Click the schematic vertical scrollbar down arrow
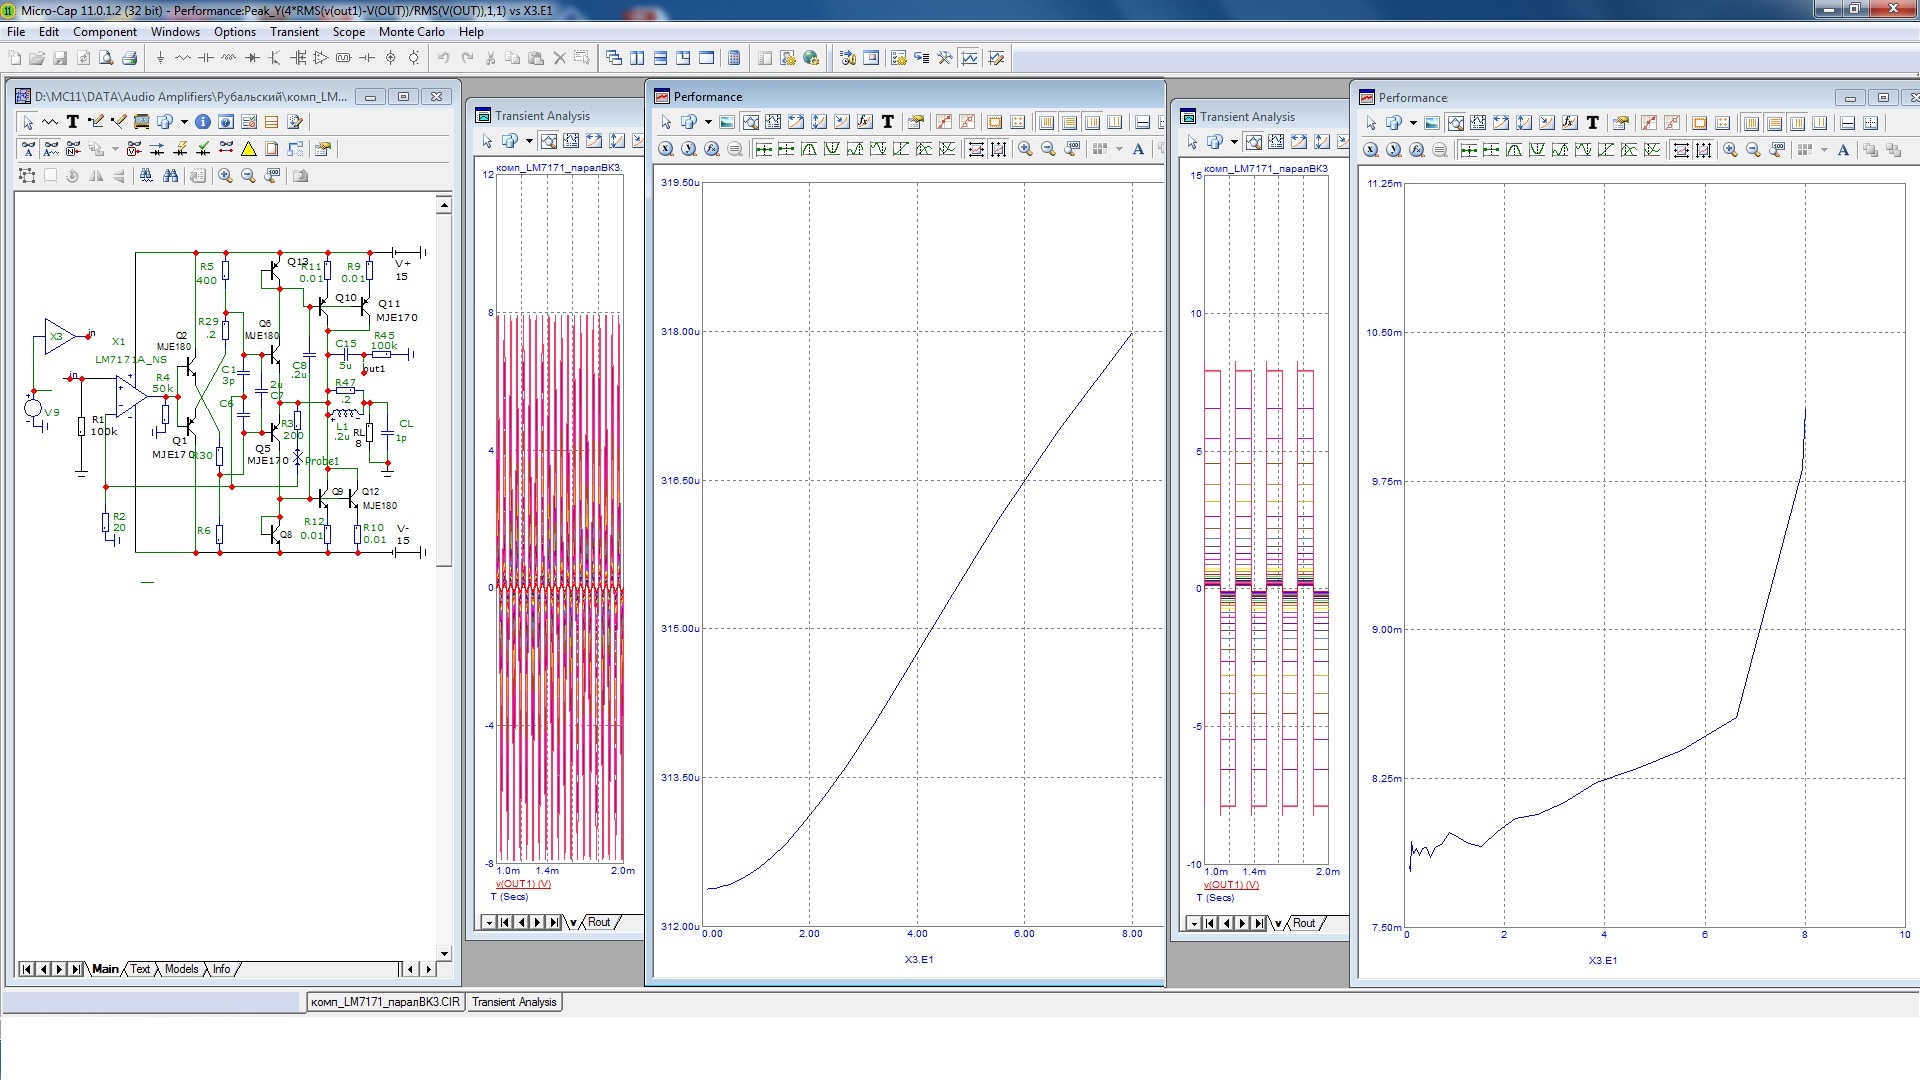The height and width of the screenshot is (1080, 1920). [444, 954]
